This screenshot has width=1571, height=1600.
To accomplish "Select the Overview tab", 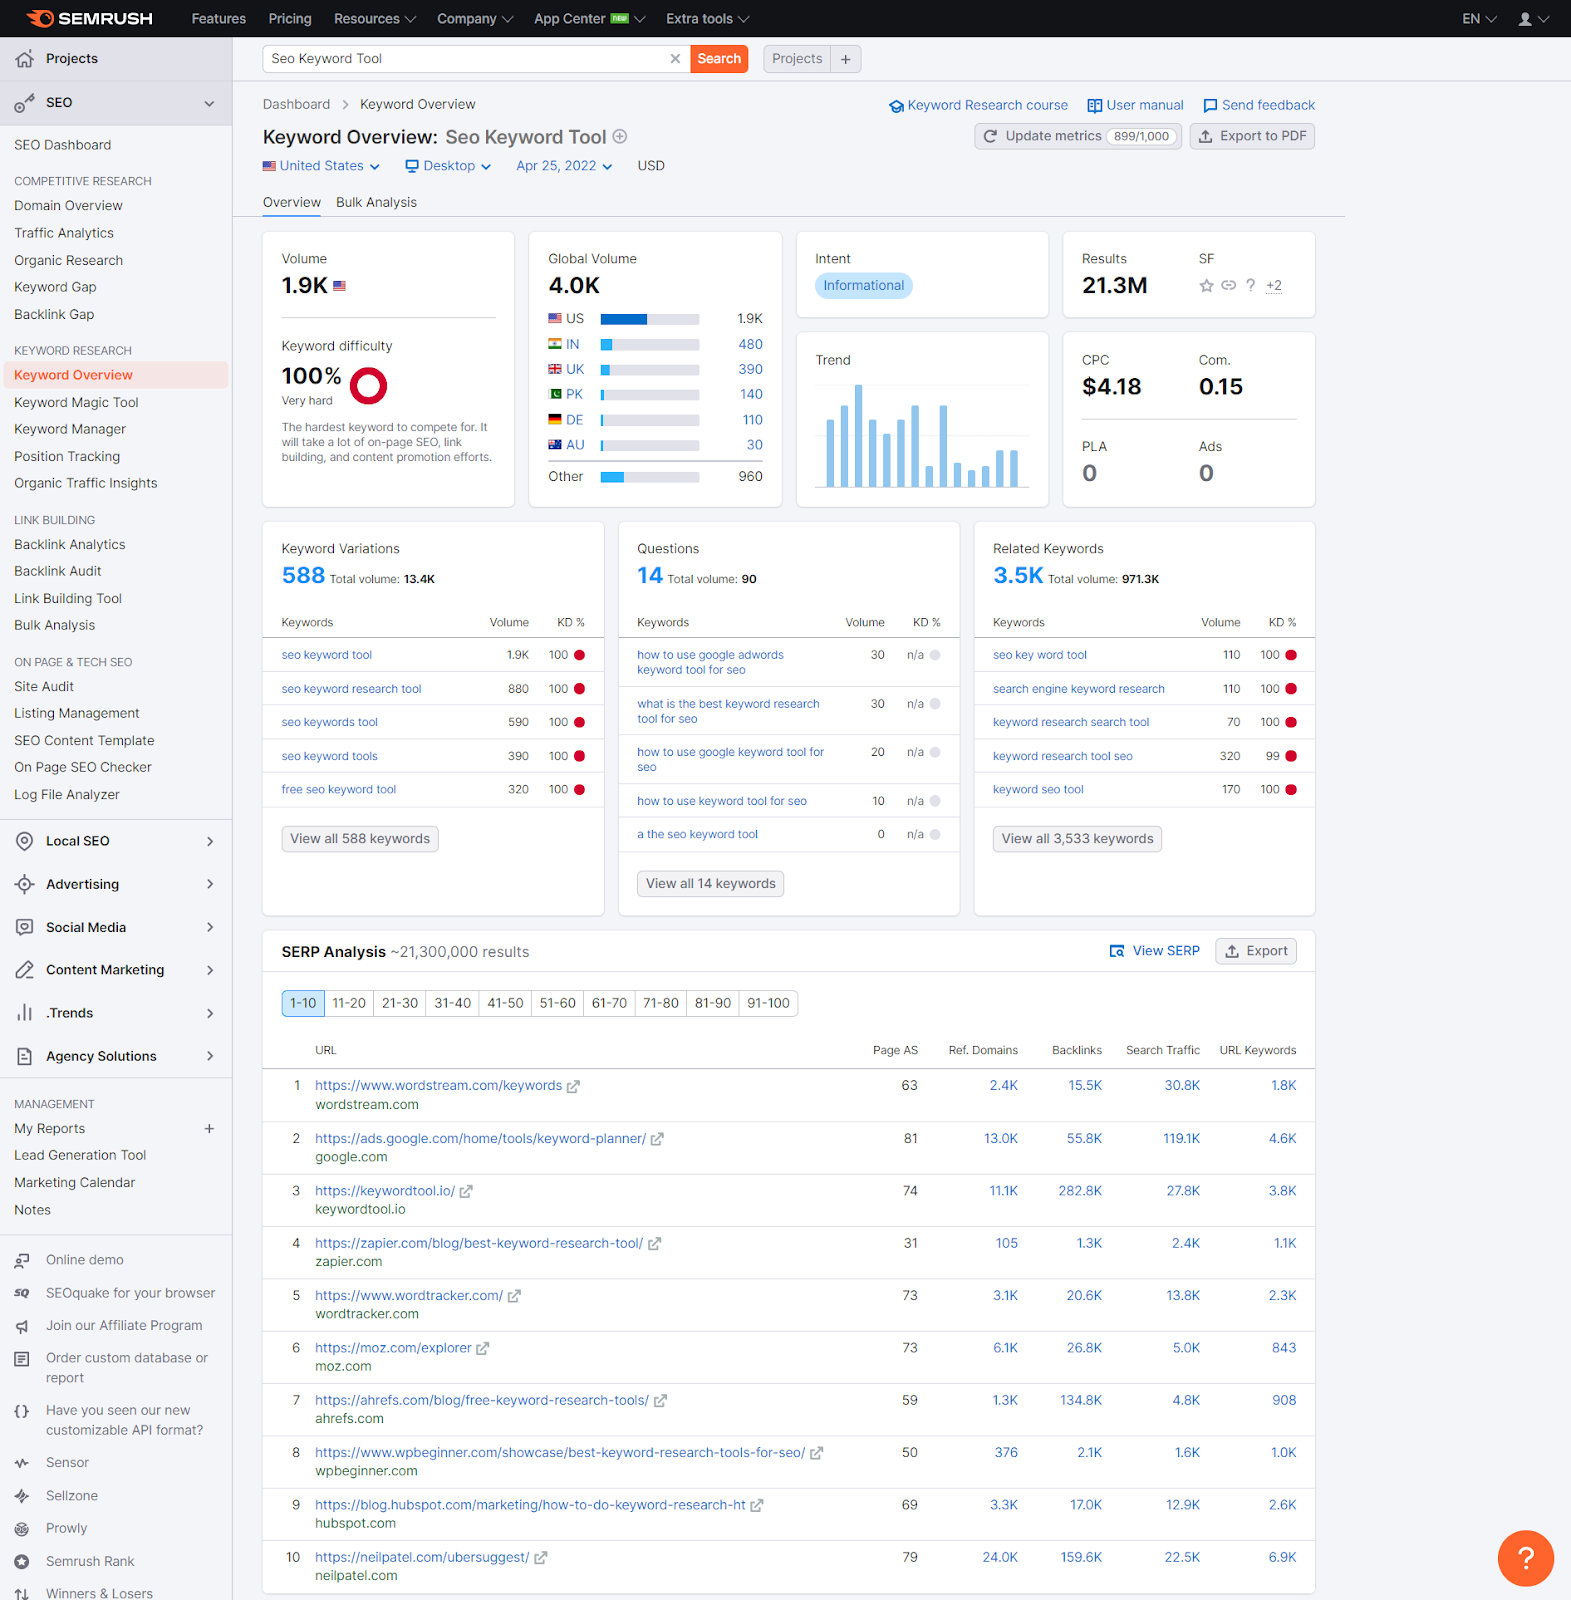I will pyautogui.click(x=292, y=202).
